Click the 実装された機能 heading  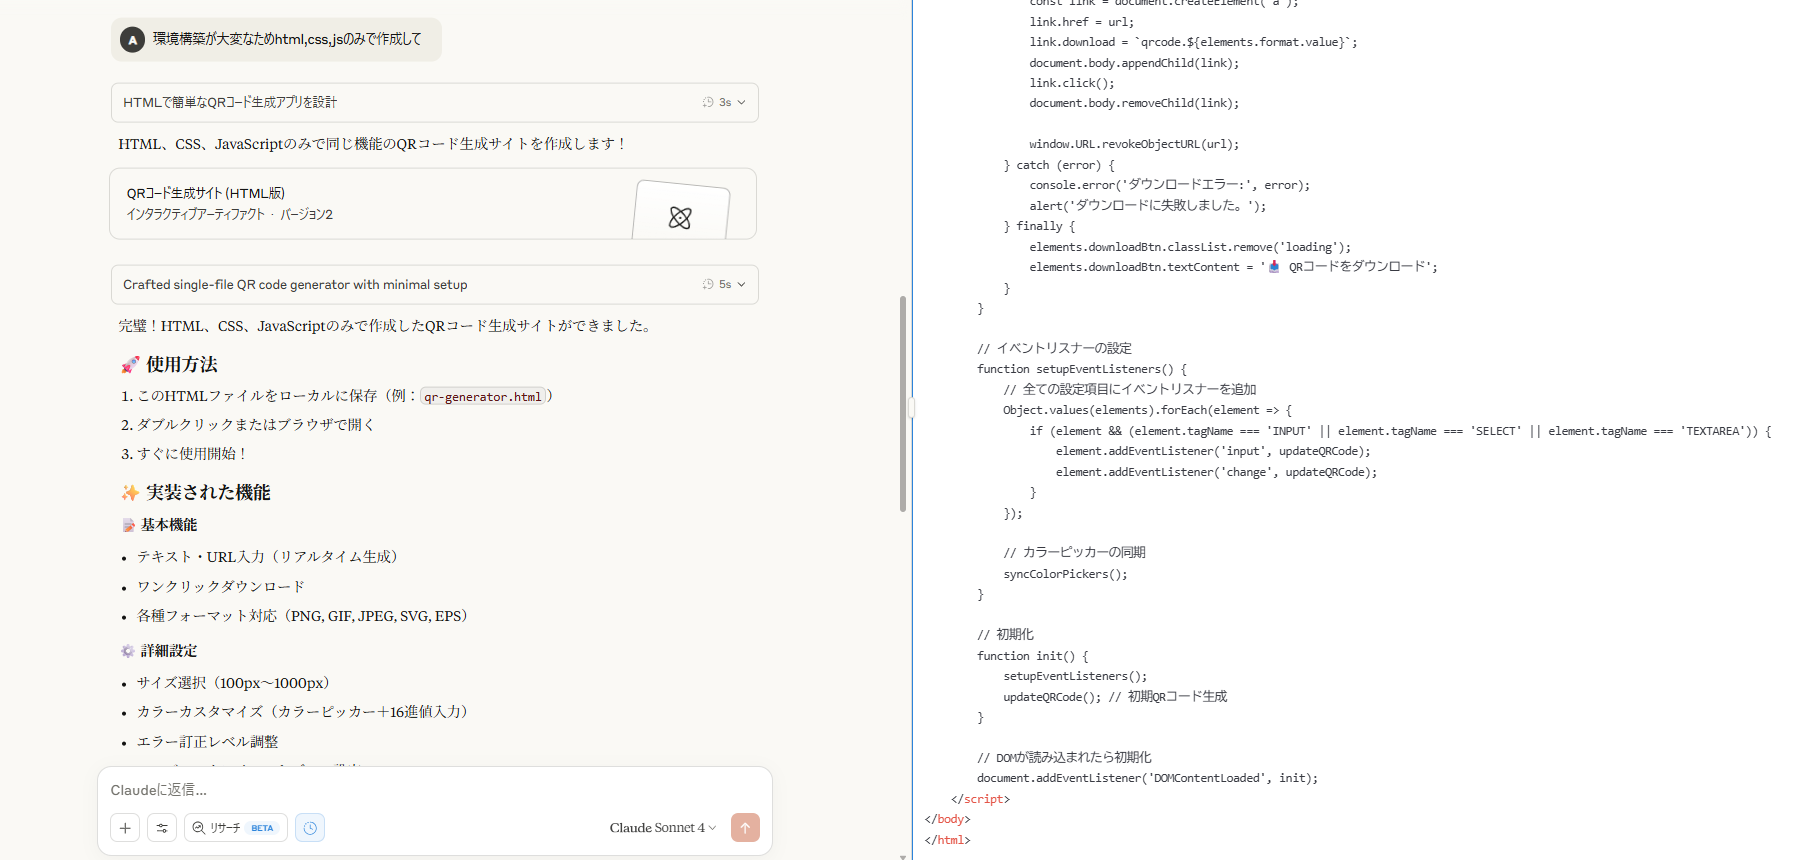click(208, 493)
